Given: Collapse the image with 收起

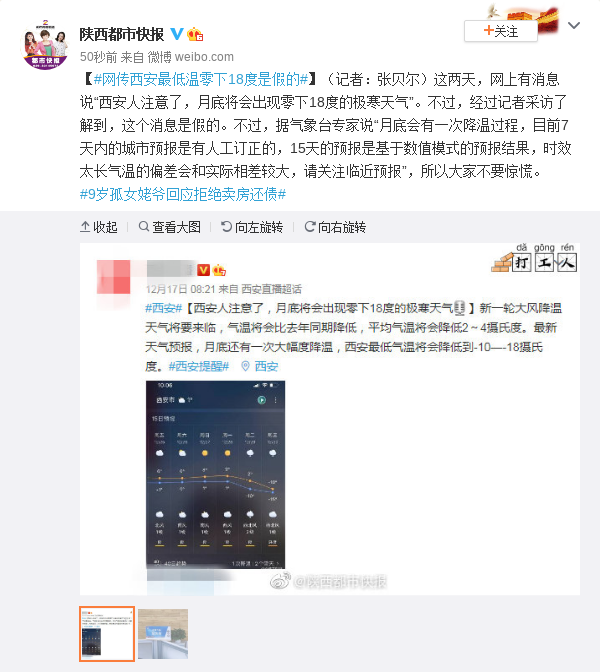Looking at the screenshot, I should [99, 227].
